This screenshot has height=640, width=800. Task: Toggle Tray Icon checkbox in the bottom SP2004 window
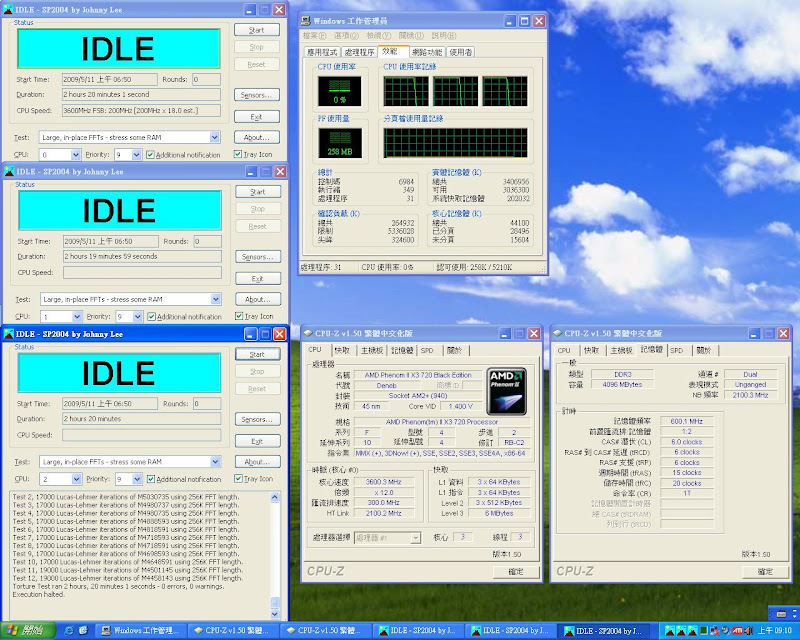pos(238,480)
